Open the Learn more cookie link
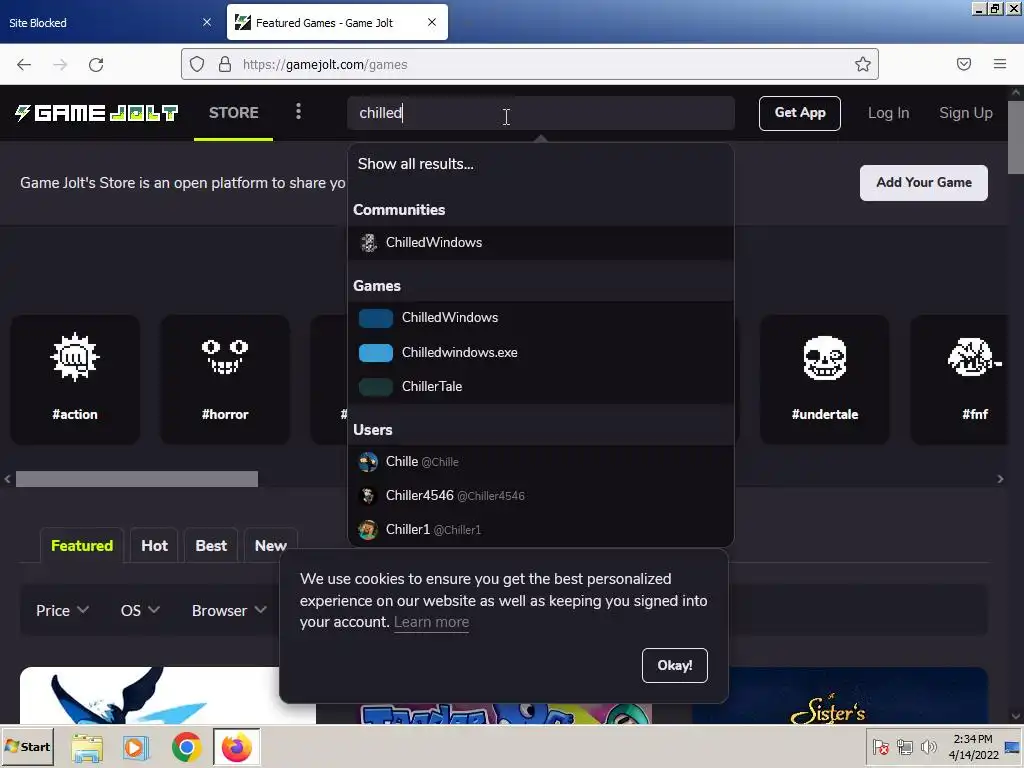This screenshot has width=1024, height=768. (x=431, y=622)
